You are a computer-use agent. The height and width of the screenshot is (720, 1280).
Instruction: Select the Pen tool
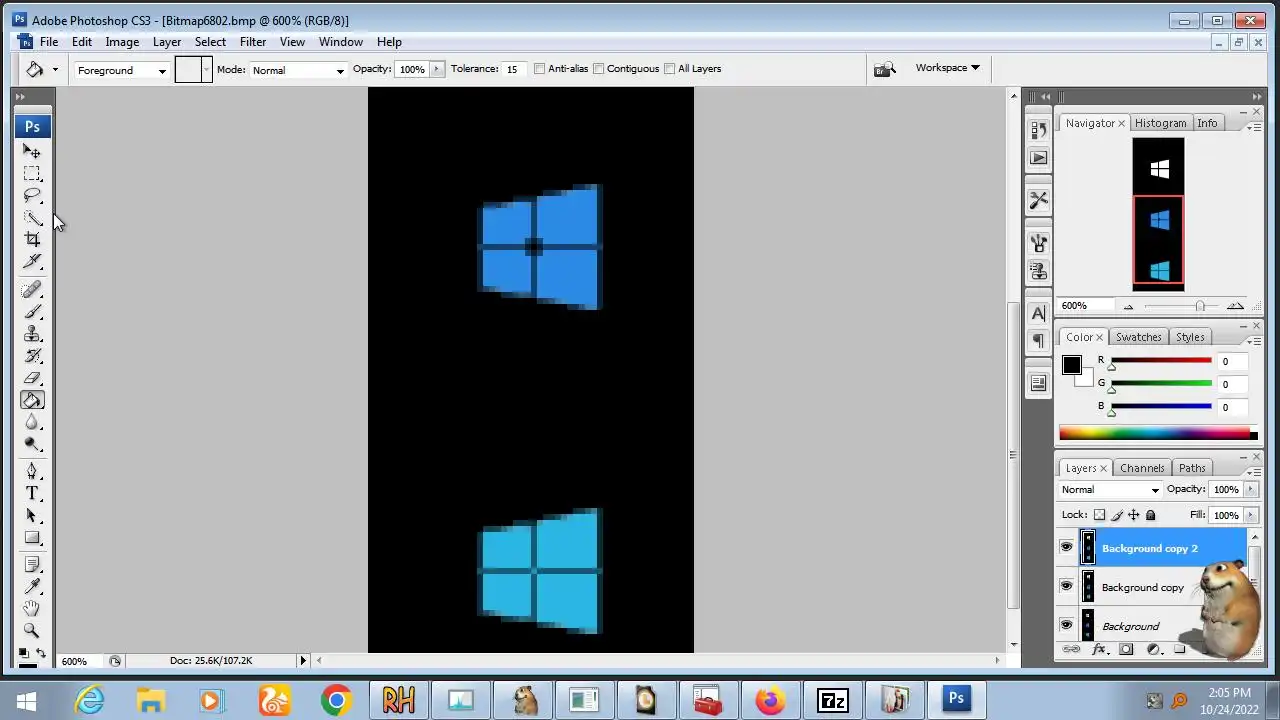[x=32, y=471]
